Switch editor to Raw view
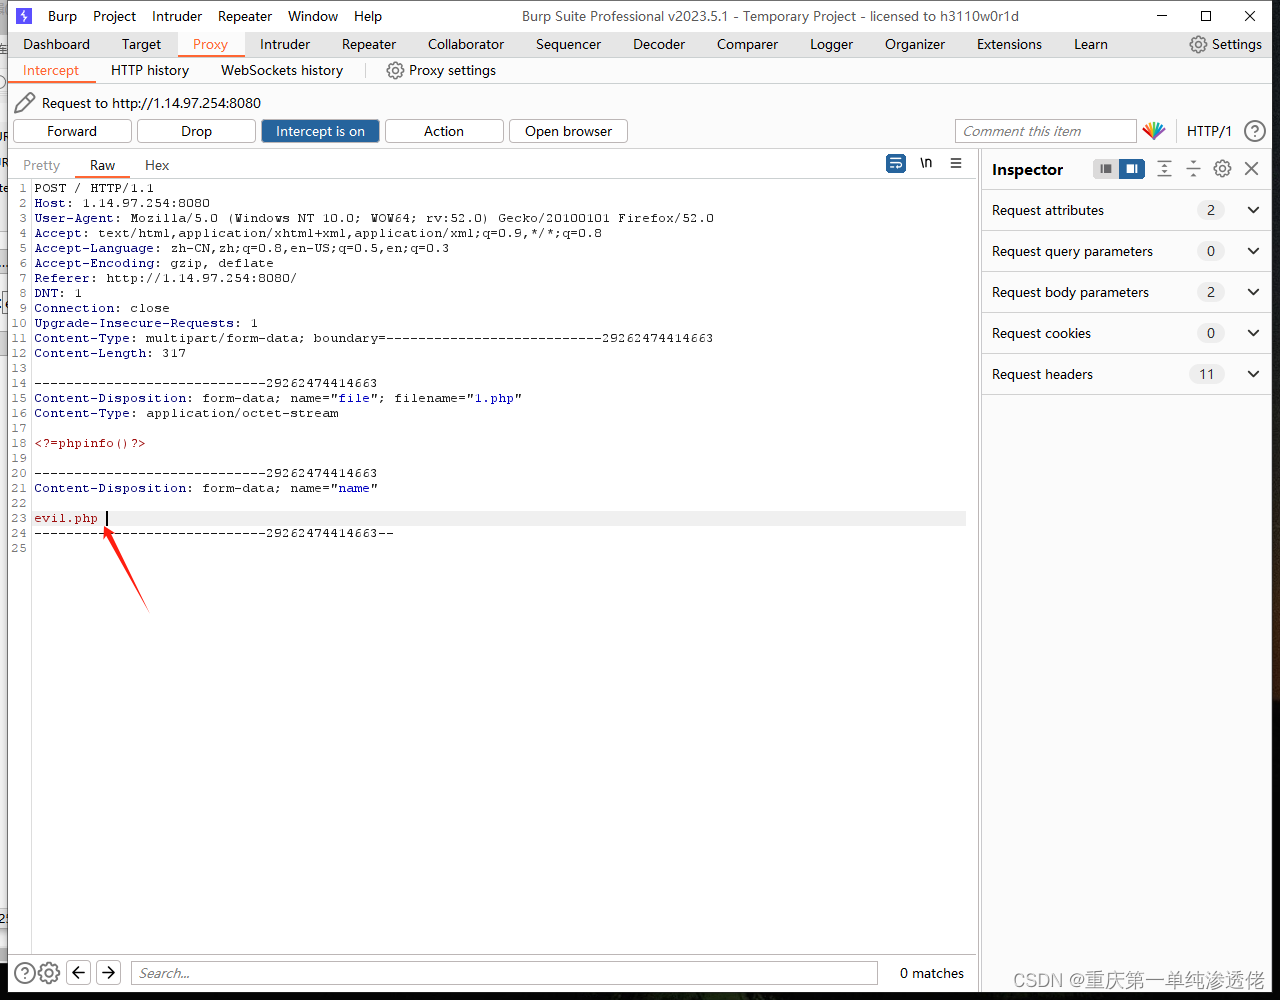This screenshot has height=1000, width=1280. [x=102, y=165]
